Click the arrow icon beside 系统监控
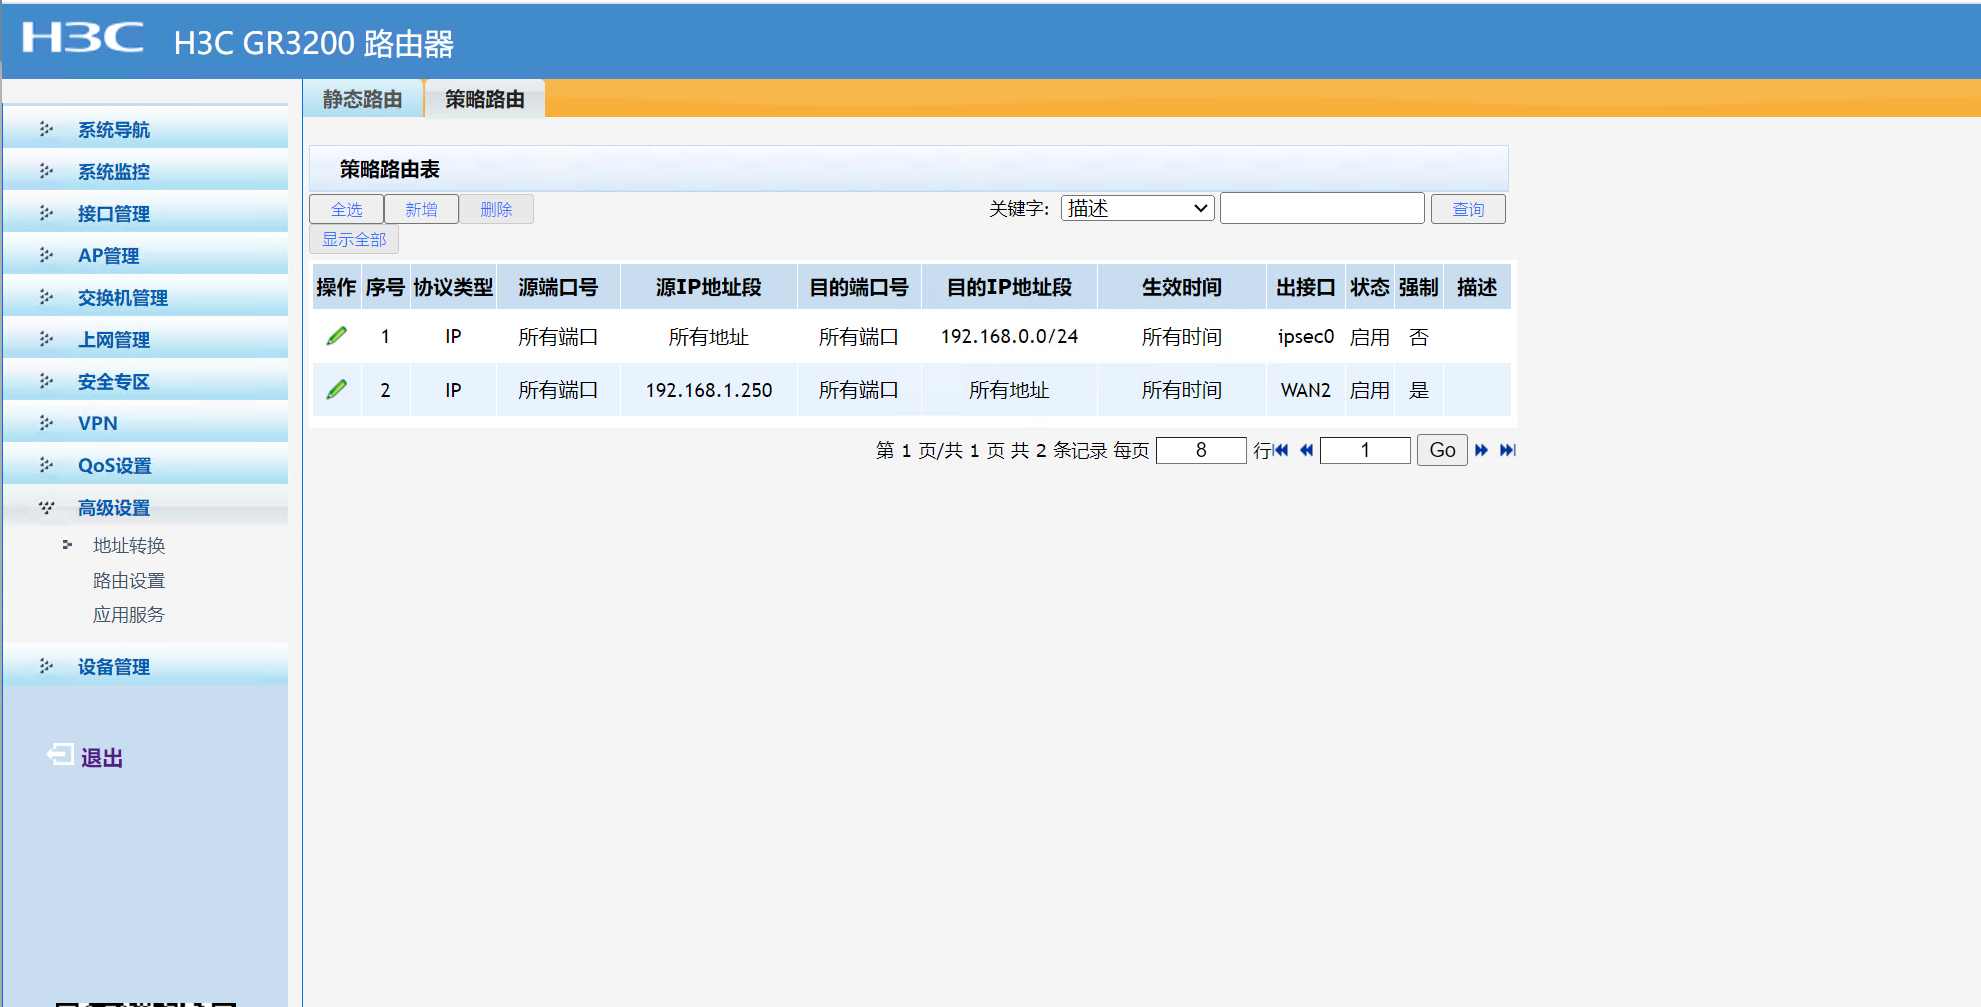The width and height of the screenshot is (1981, 1007). 46,171
